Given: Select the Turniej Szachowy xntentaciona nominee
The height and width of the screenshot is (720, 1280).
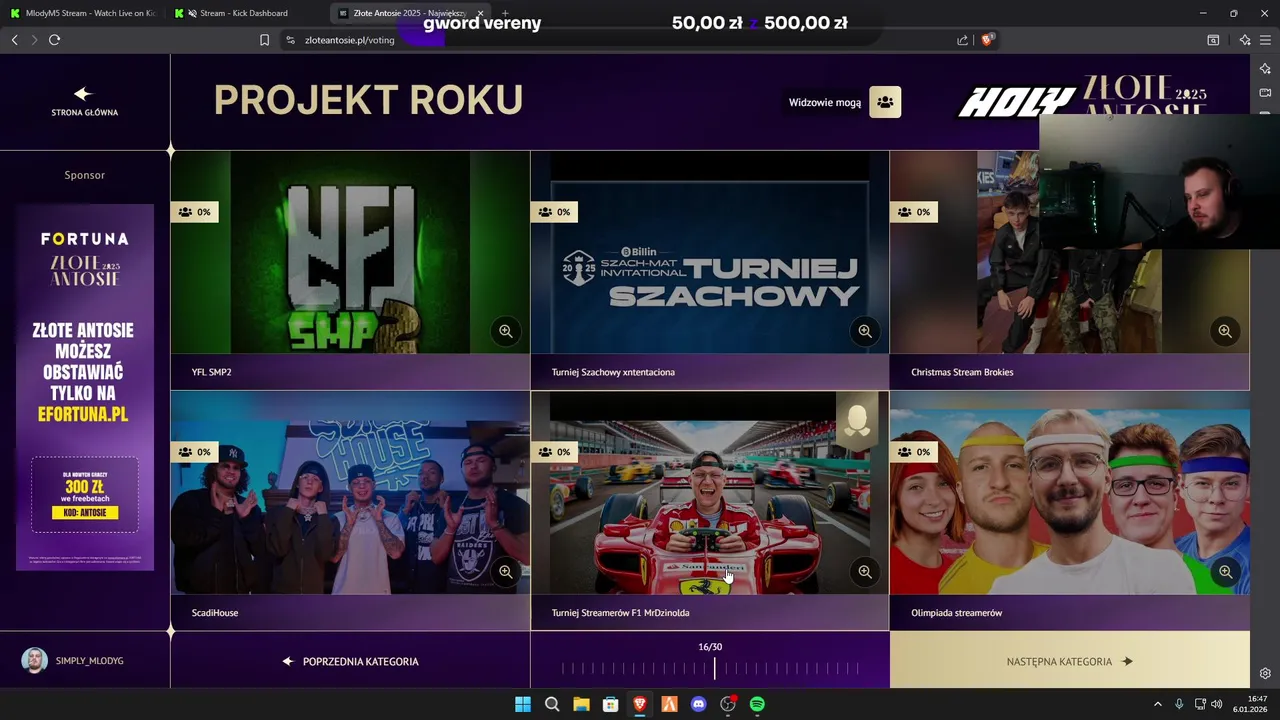Looking at the screenshot, I should (x=710, y=270).
